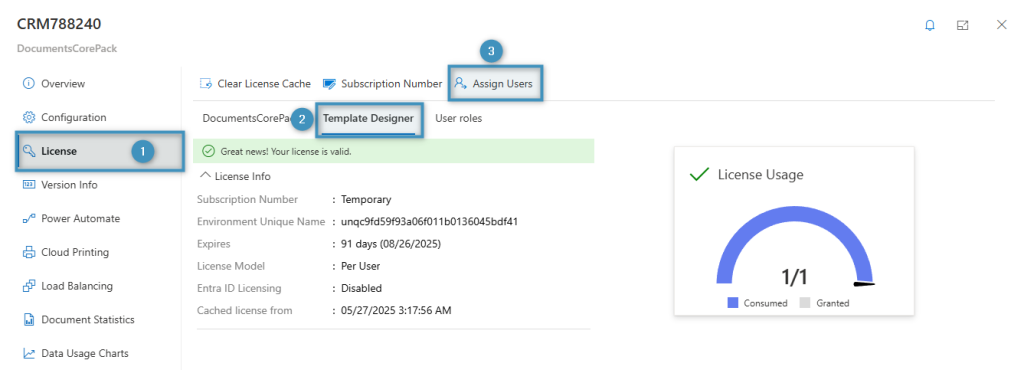Click the Document Statistics icon
Viewport: 1024px width, 370px height.
(28, 320)
